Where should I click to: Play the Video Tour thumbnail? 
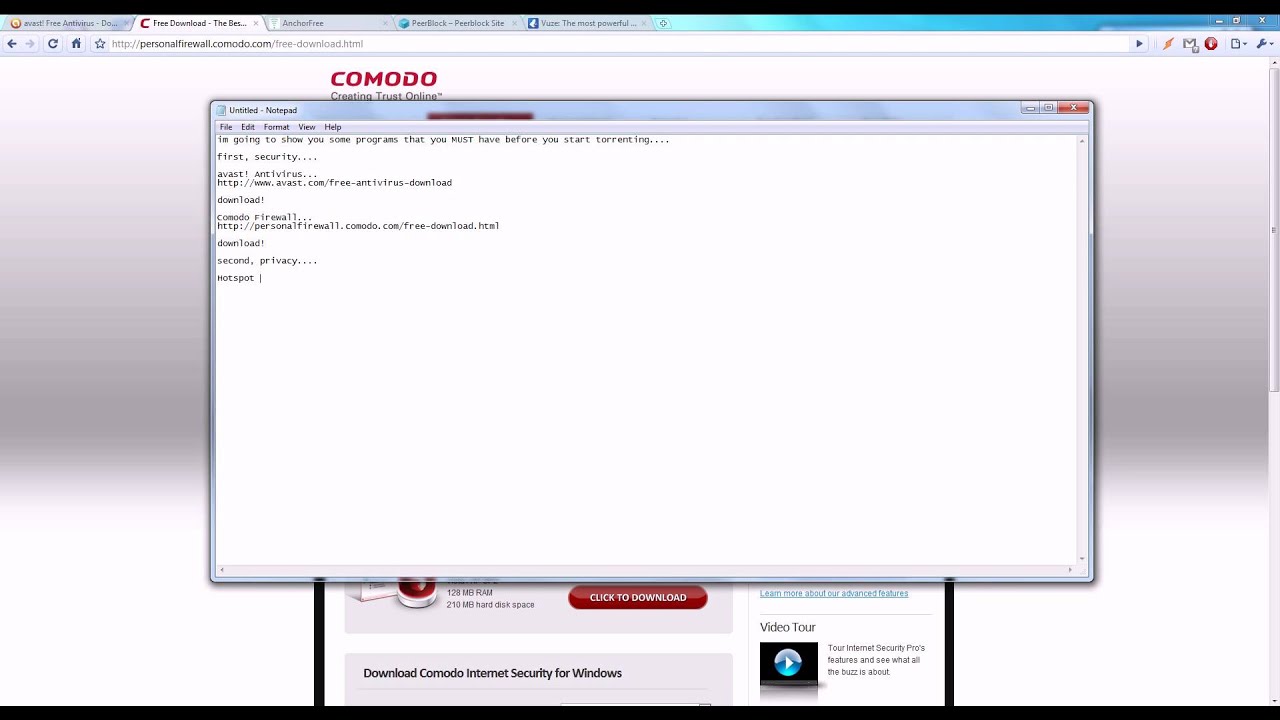coord(788,663)
